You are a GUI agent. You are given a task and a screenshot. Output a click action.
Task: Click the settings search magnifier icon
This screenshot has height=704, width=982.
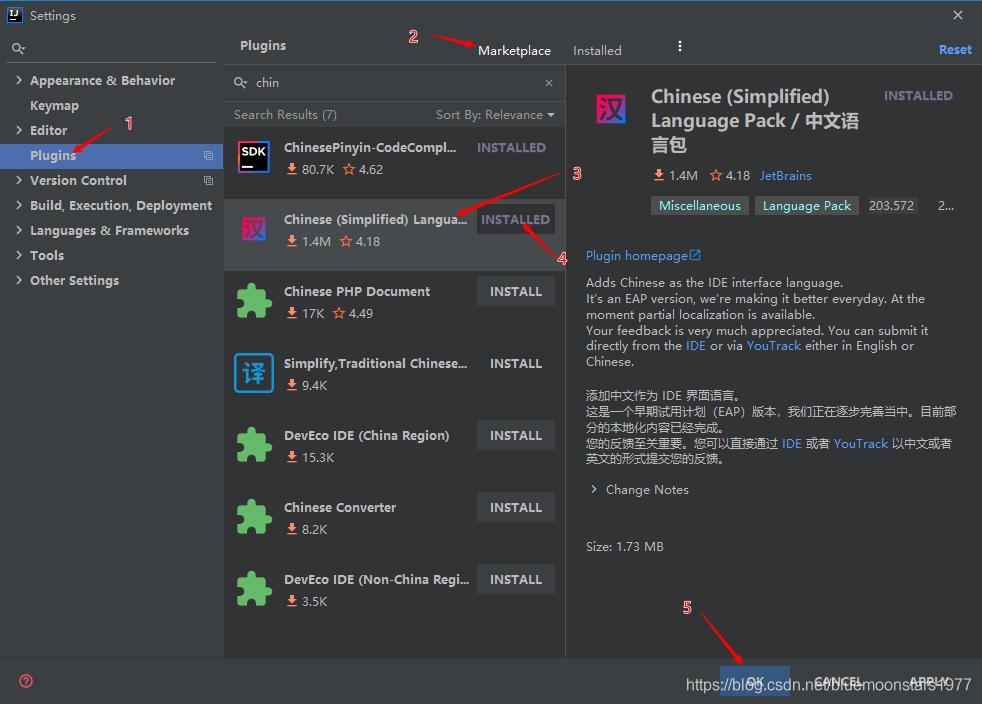point(18,48)
